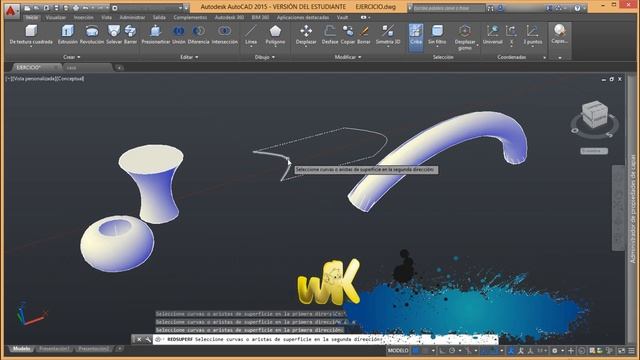The height and width of the screenshot is (360, 640).
Task: Add a new drawing tab with plus
Action: click(119, 68)
